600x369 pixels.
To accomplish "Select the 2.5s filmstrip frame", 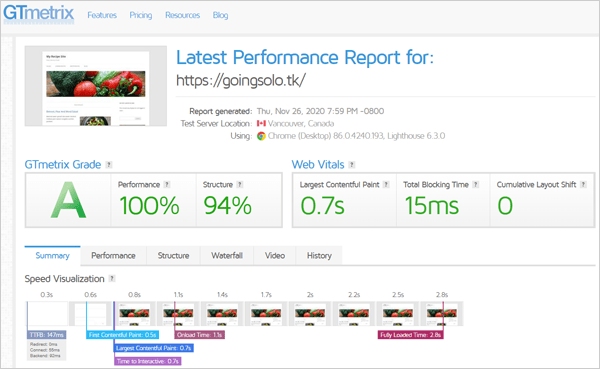I will coord(398,313).
